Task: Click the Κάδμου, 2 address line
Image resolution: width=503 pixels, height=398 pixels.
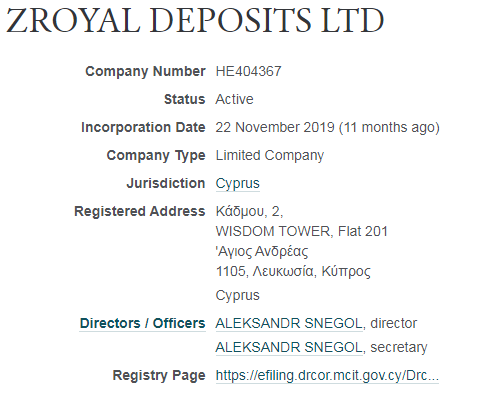Action: pos(249,212)
